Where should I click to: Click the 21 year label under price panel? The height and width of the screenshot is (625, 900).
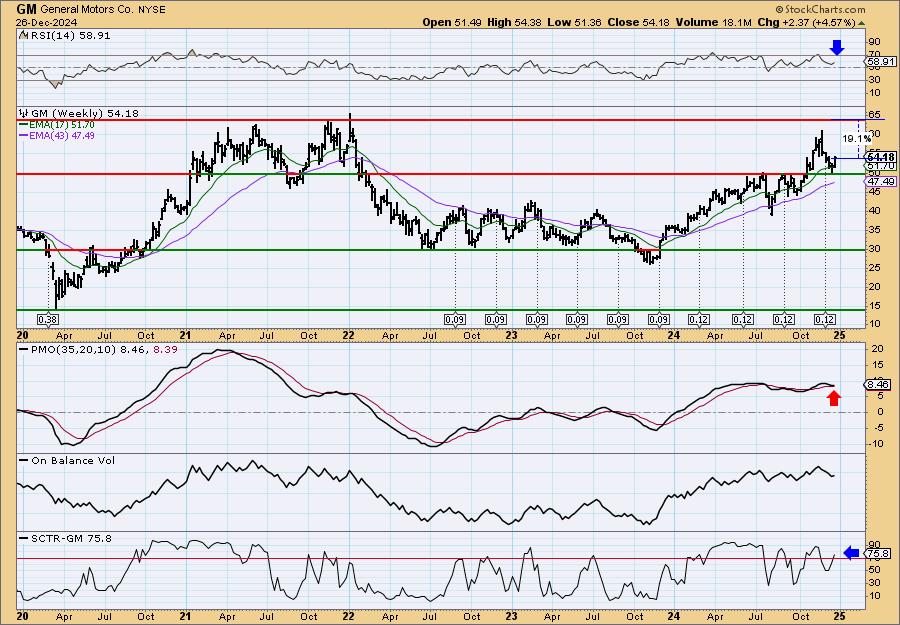coord(185,335)
